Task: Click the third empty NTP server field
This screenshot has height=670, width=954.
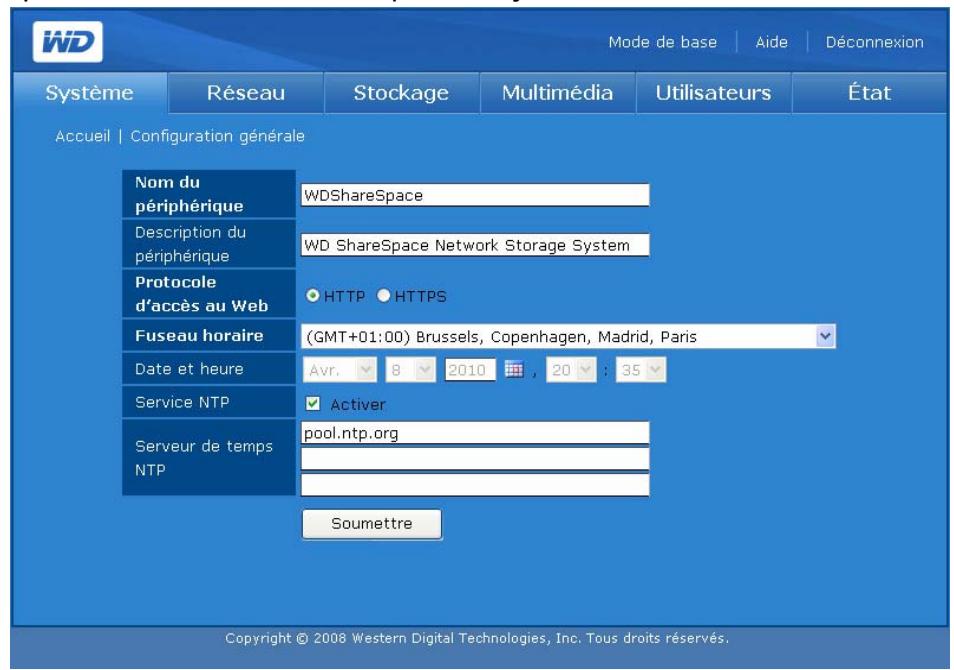Action: pos(475,485)
